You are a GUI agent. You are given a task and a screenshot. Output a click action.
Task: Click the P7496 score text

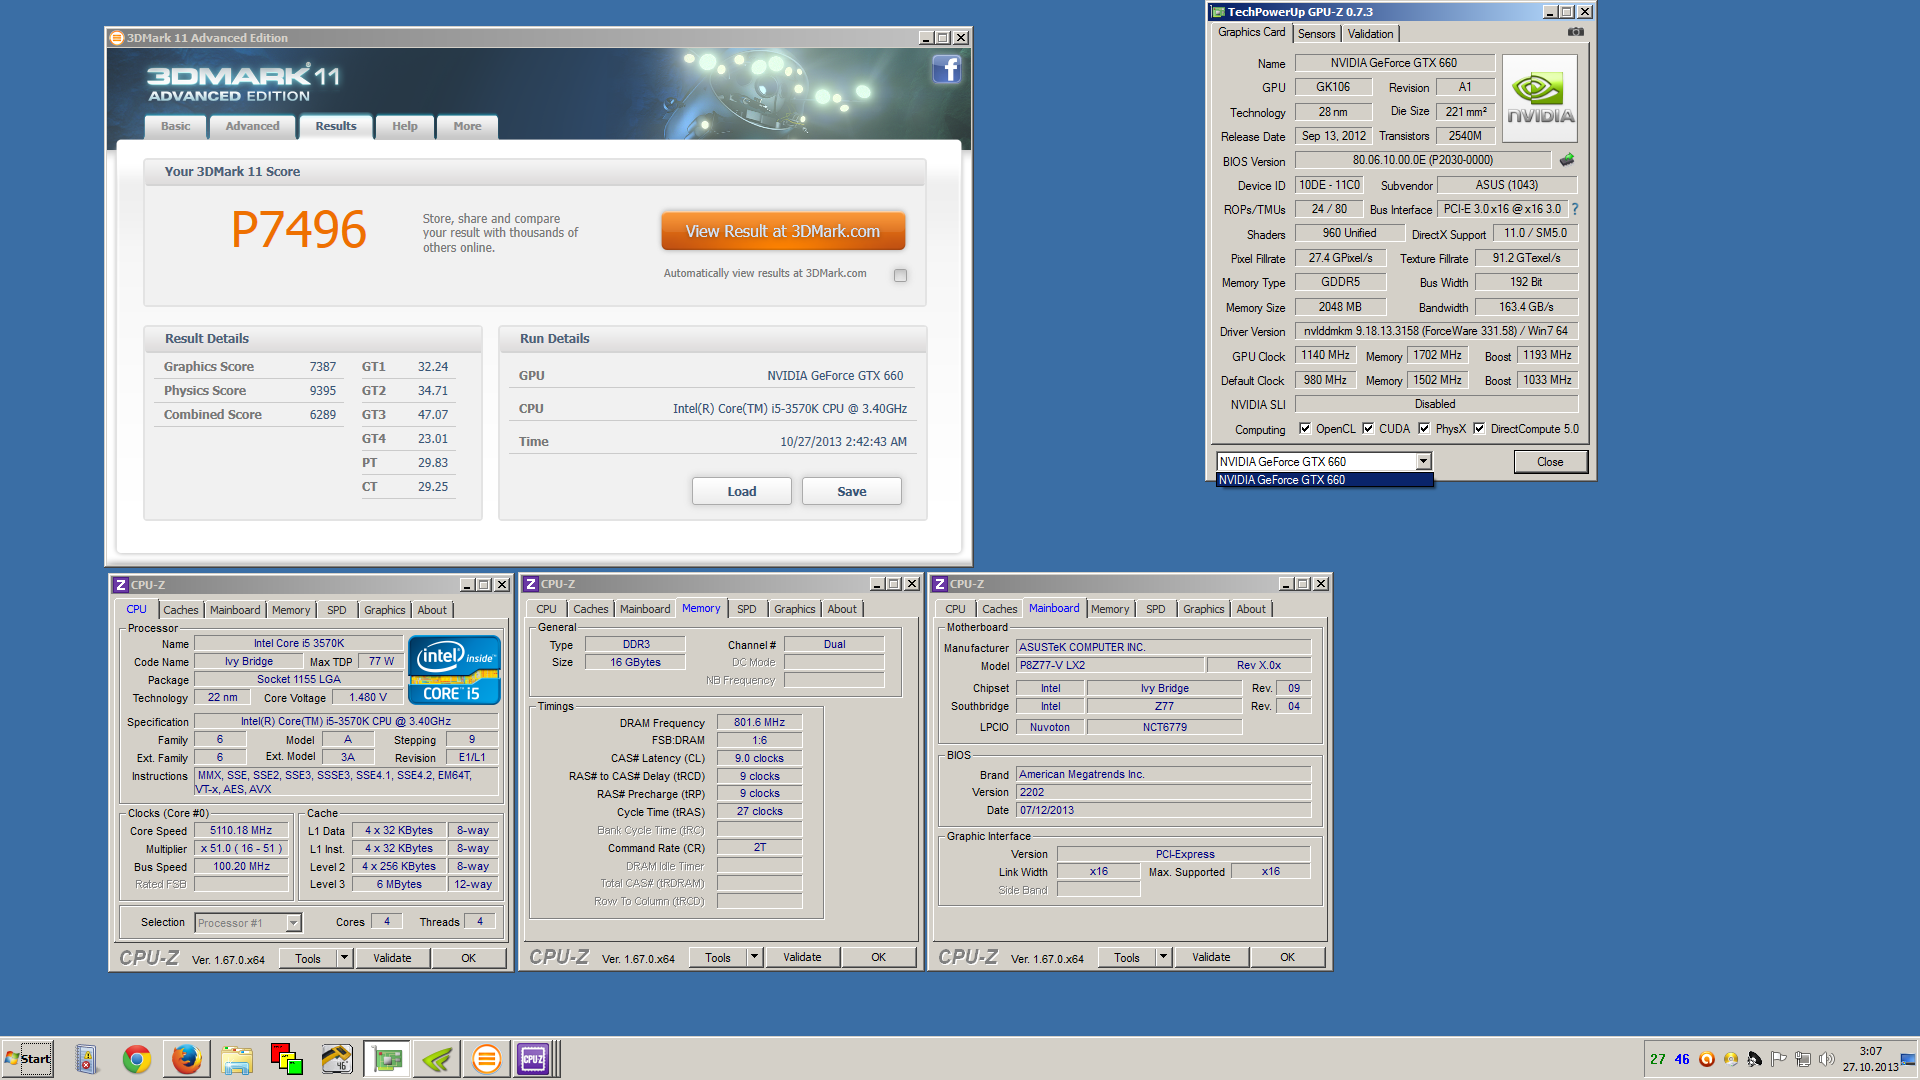[298, 230]
